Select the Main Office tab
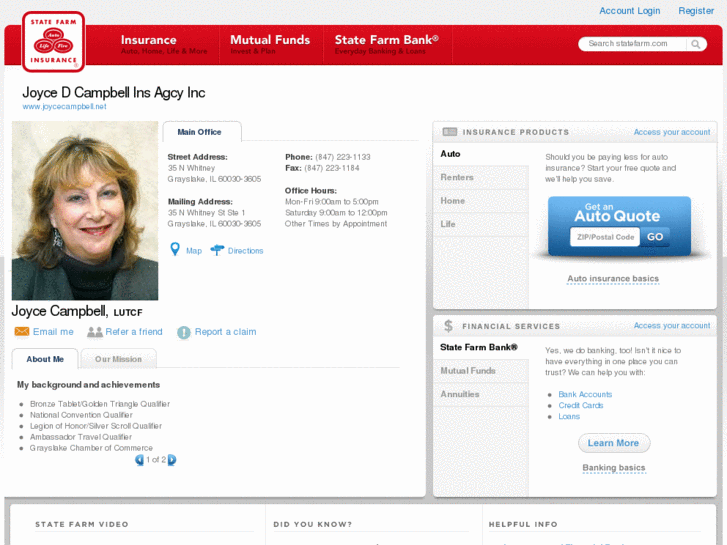The width and height of the screenshot is (727, 545). [x=202, y=132]
